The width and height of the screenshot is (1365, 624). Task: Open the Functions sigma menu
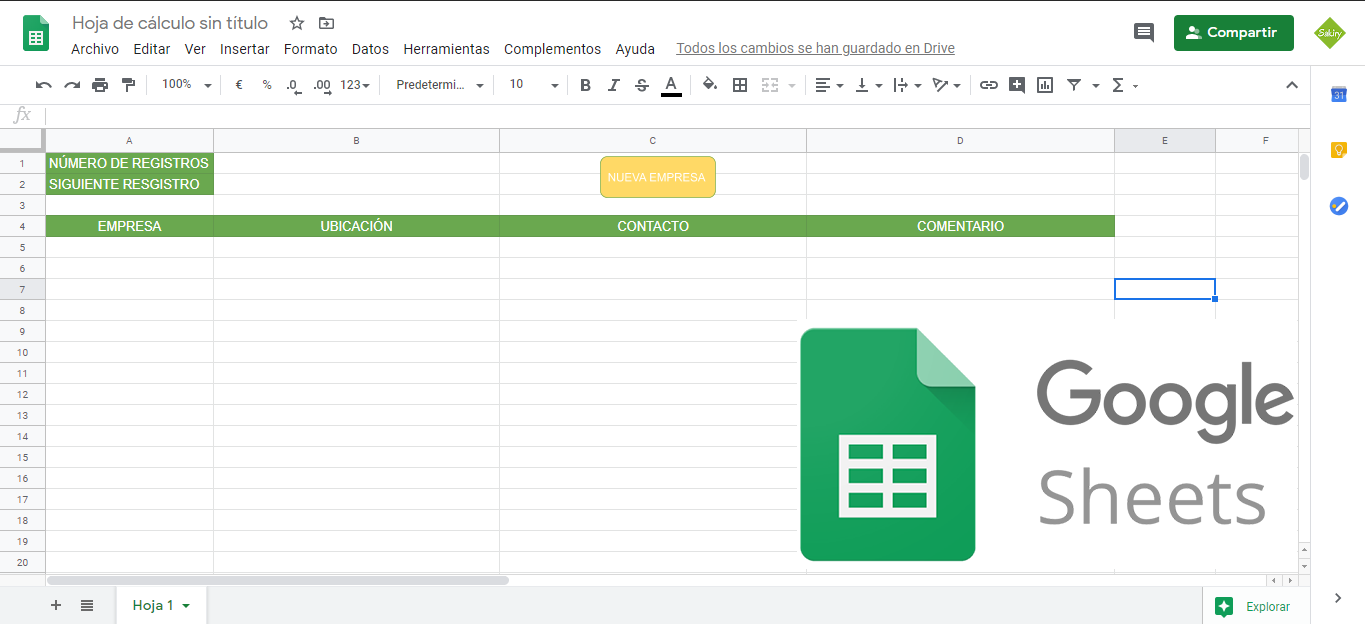1125,85
